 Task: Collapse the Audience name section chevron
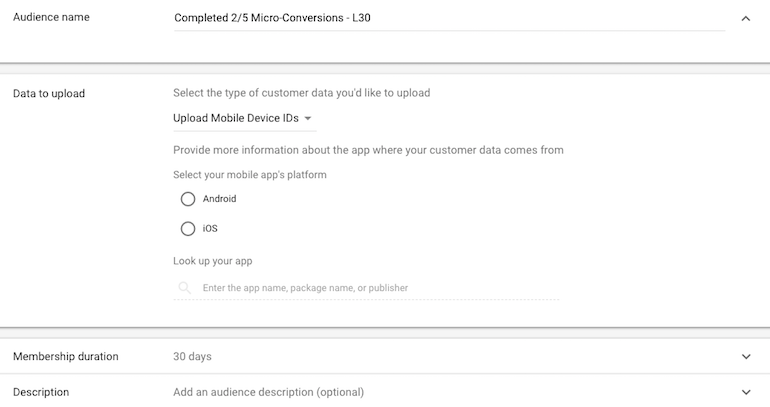point(745,19)
